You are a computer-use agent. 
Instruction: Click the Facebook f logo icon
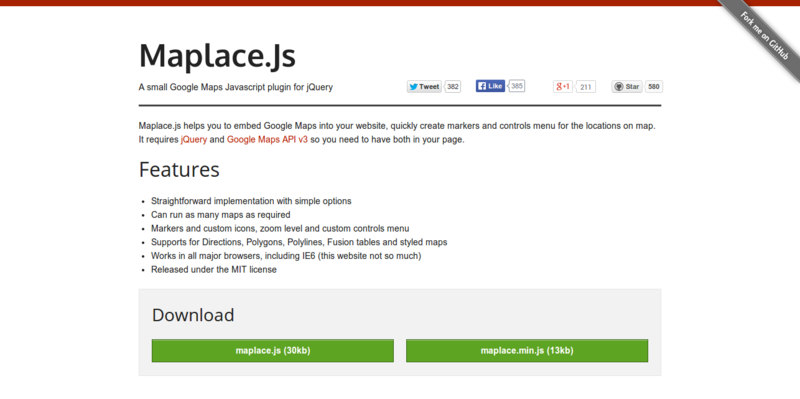click(x=482, y=86)
